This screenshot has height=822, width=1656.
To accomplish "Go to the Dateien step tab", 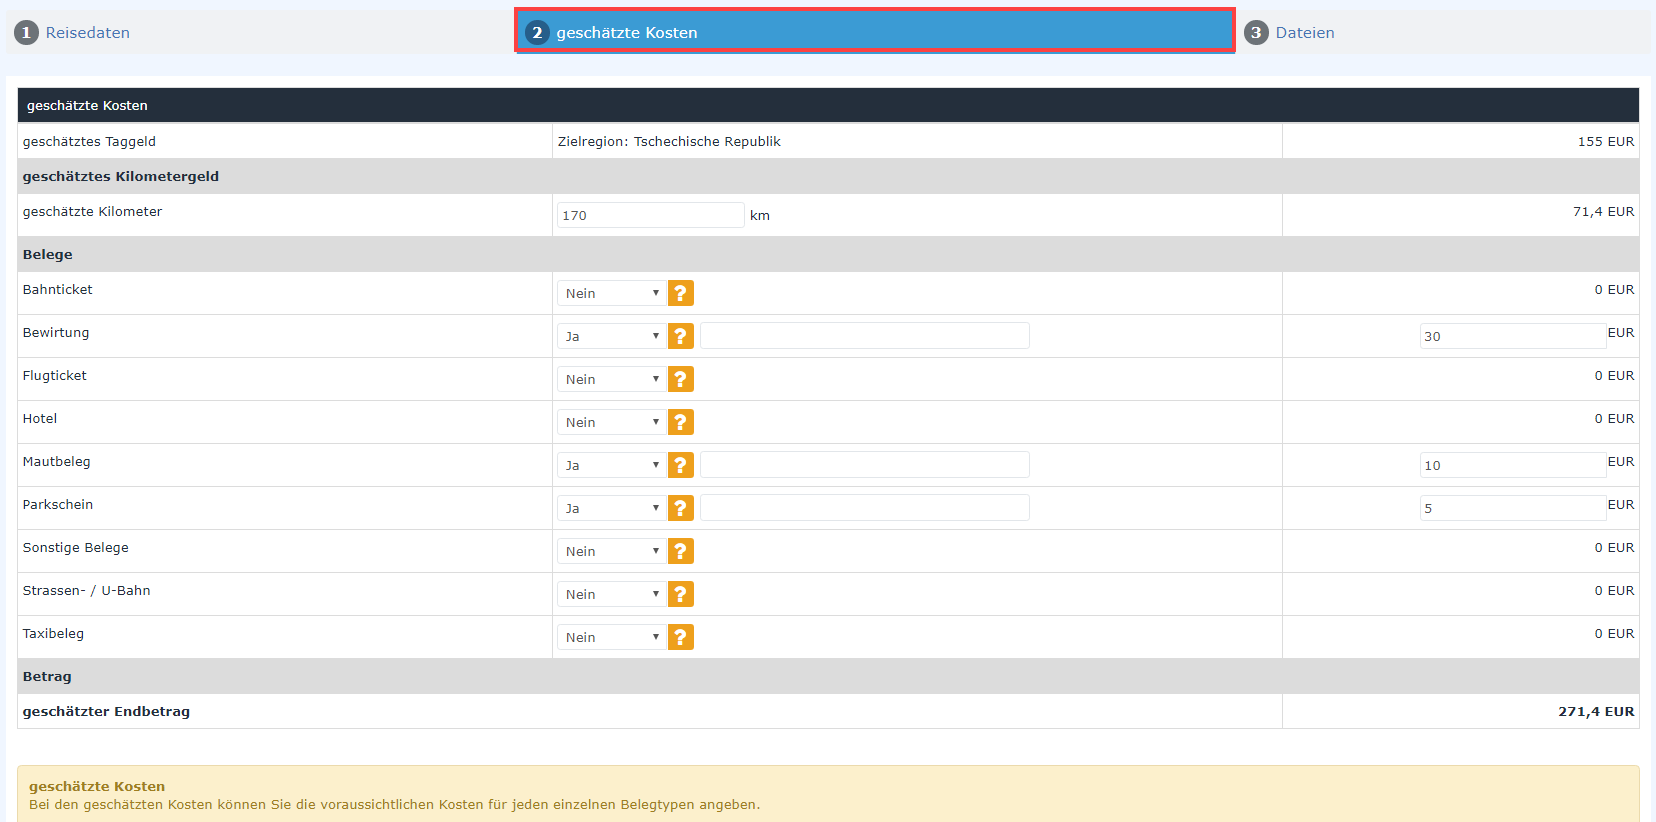I will click(x=1304, y=33).
